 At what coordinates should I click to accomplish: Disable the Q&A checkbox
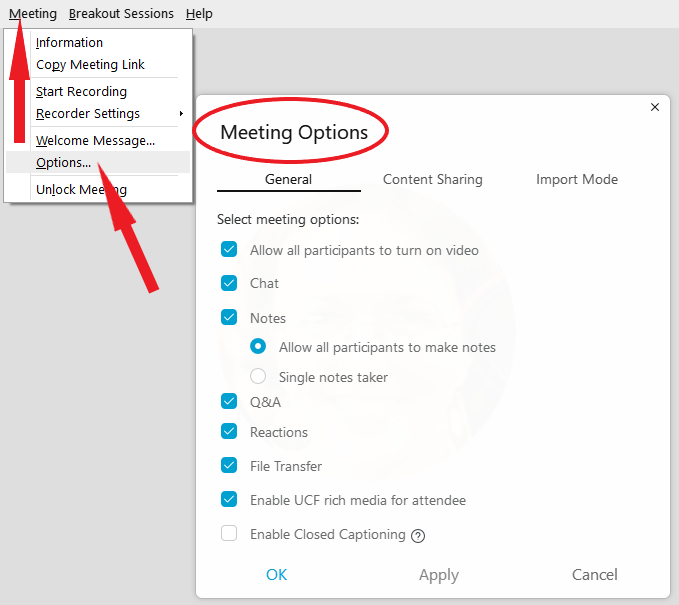(229, 401)
